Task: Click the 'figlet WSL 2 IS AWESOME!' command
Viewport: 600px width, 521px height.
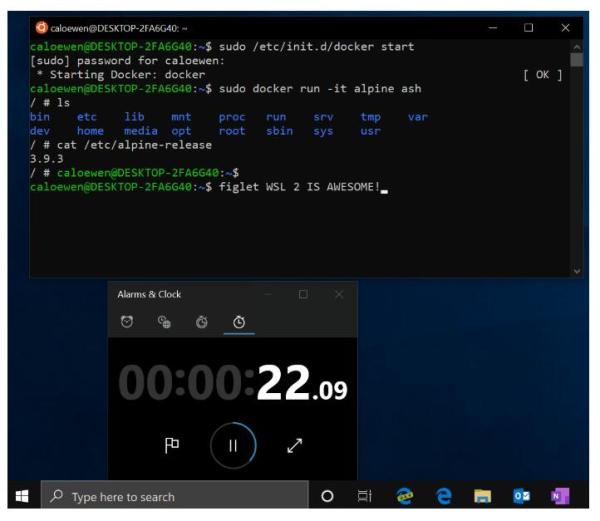Action: [x=299, y=187]
